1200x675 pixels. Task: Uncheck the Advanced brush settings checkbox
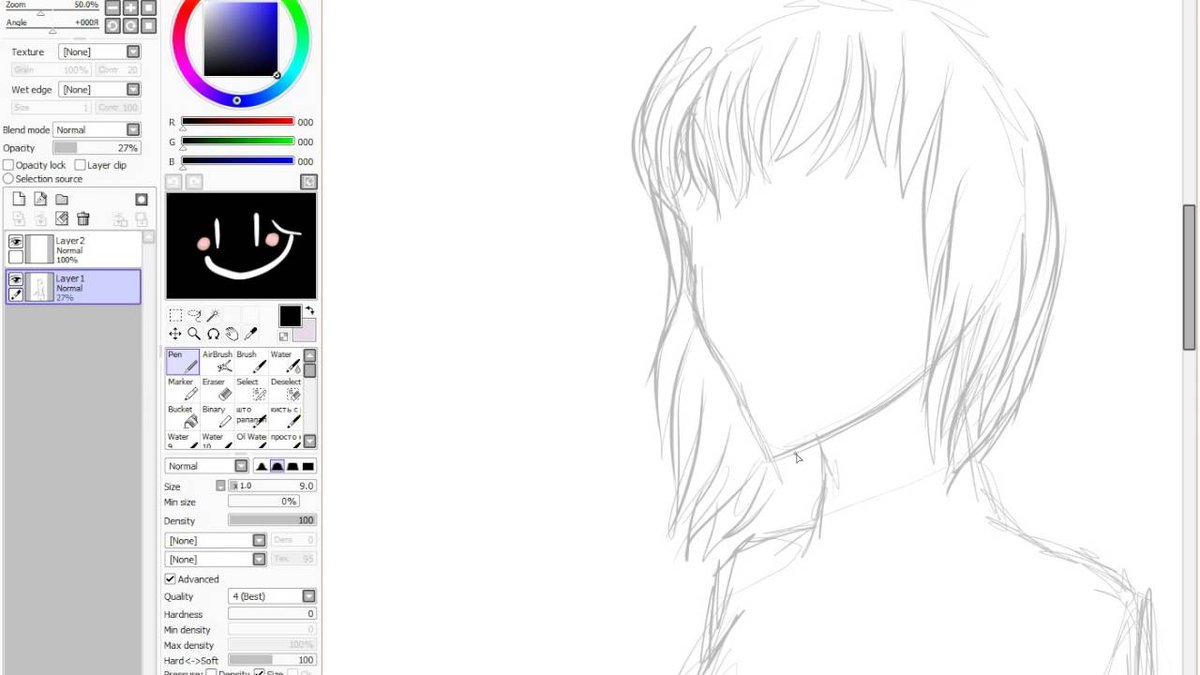point(170,579)
